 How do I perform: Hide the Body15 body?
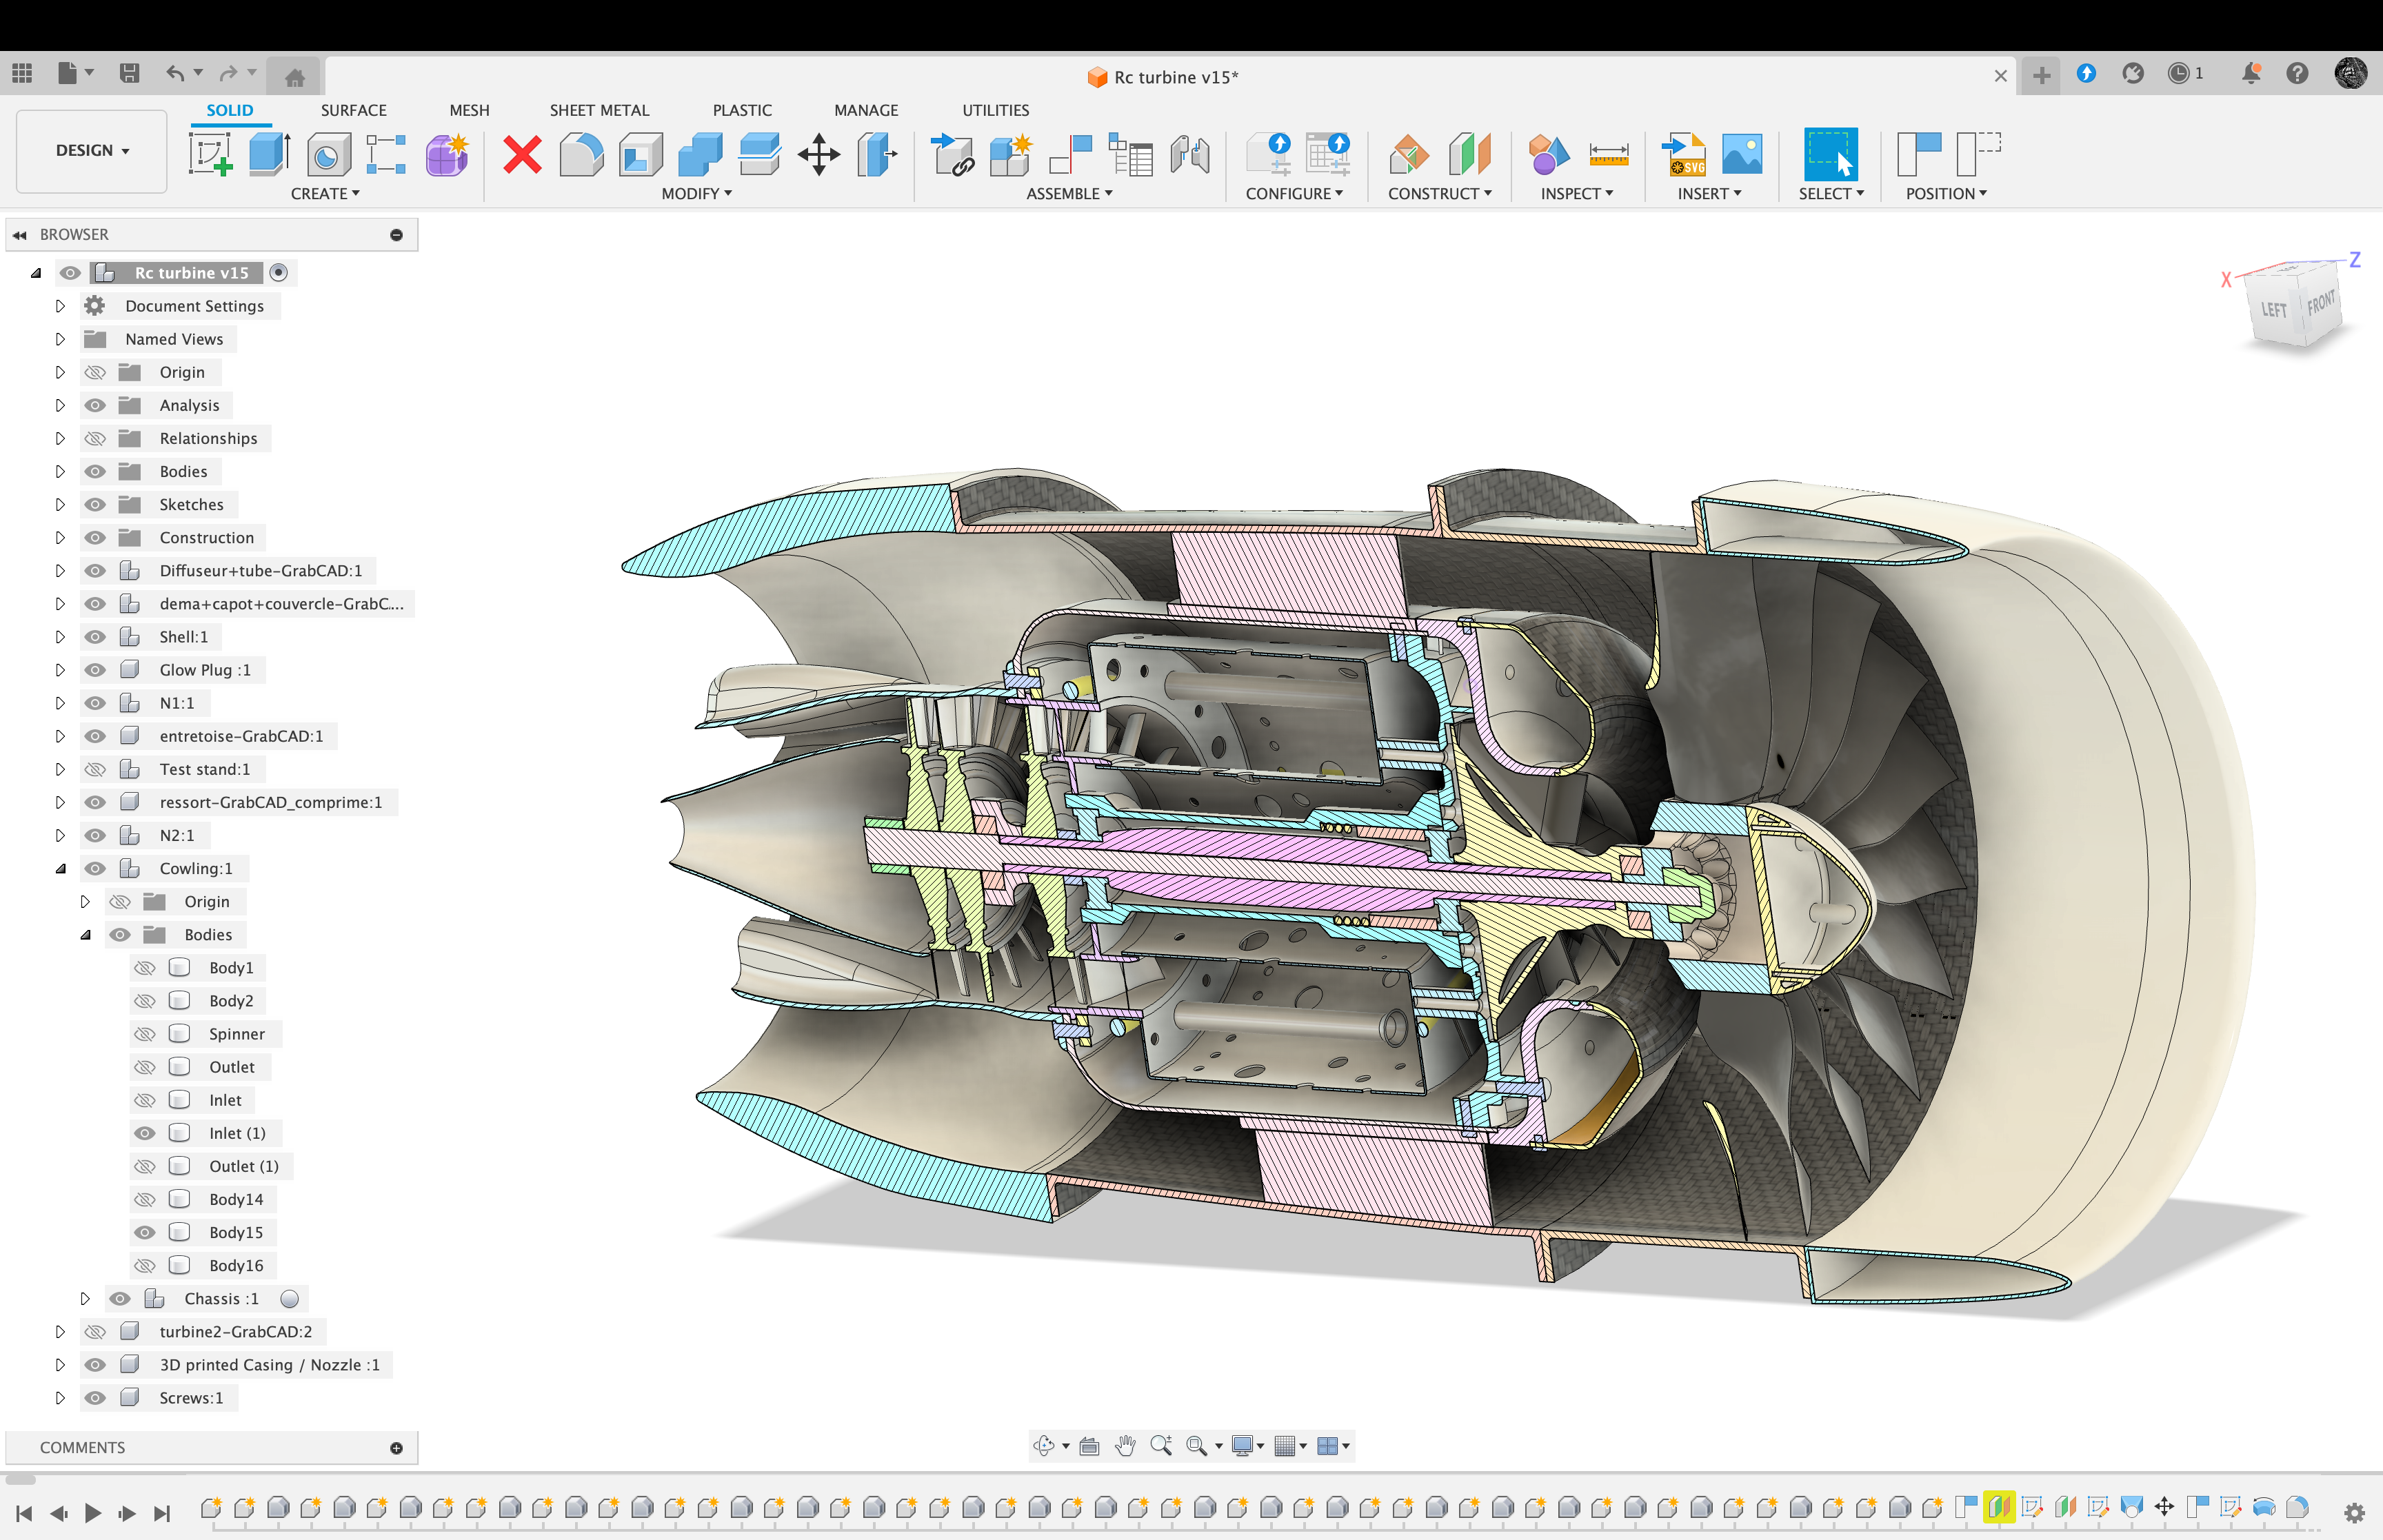pyautogui.click(x=145, y=1232)
